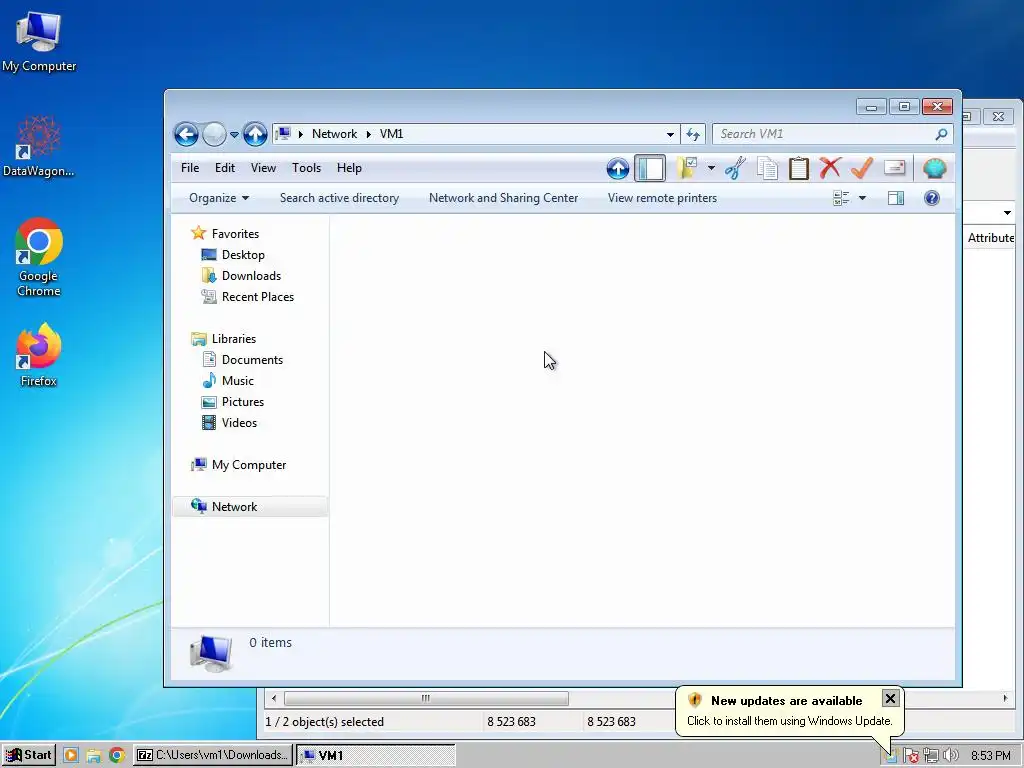
Task: Expand the view options dropdown arrow
Action: (x=862, y=198)
